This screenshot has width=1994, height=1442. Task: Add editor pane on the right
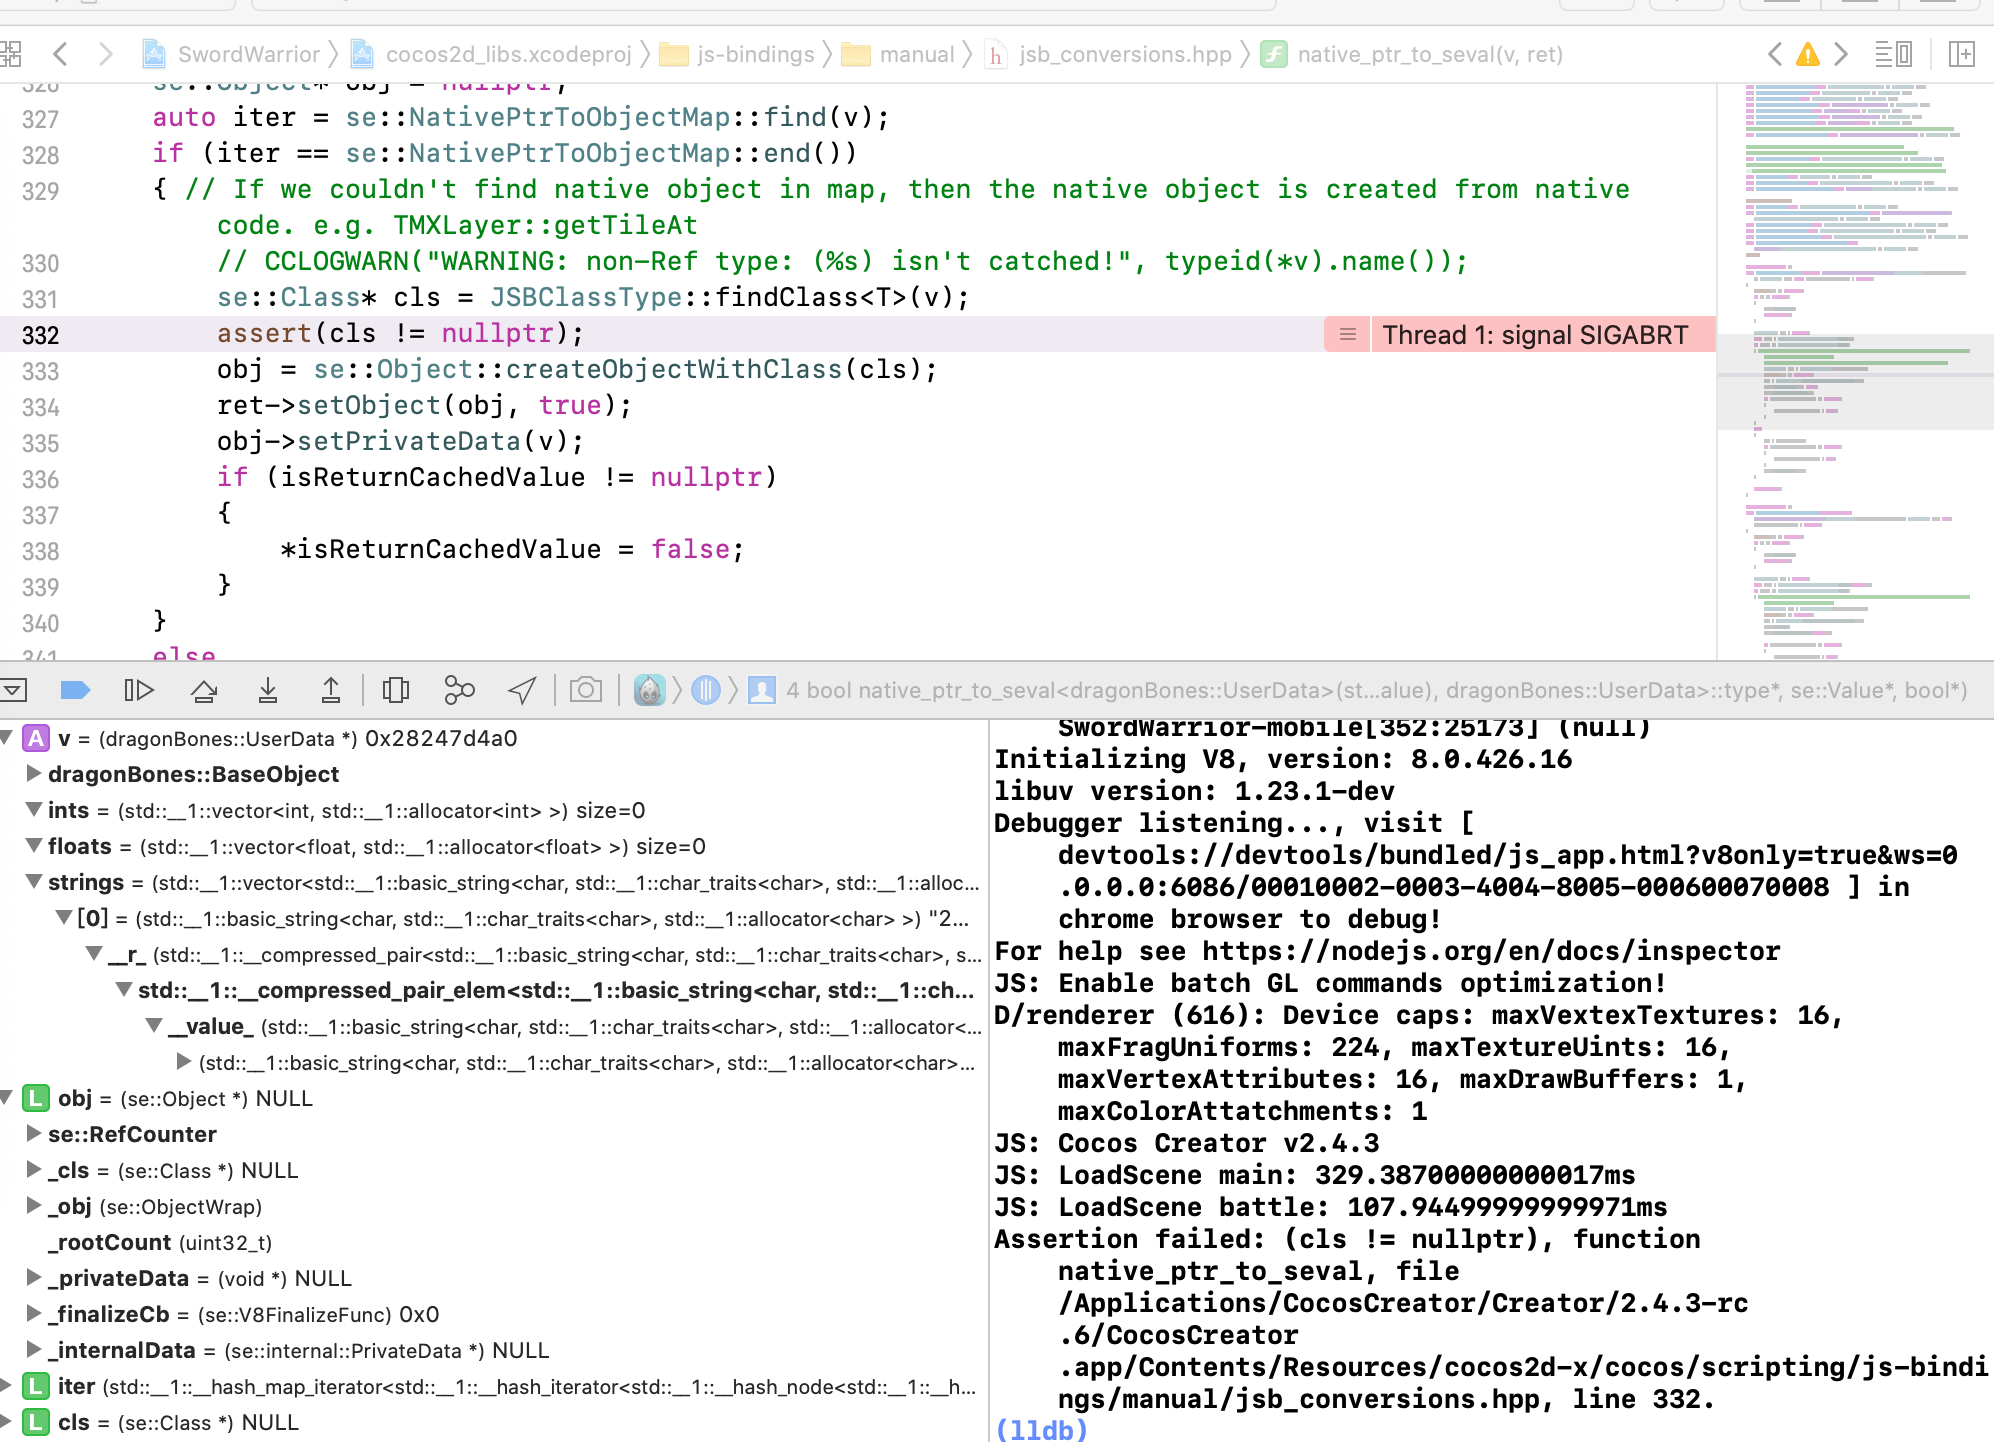coord(1961,54)
